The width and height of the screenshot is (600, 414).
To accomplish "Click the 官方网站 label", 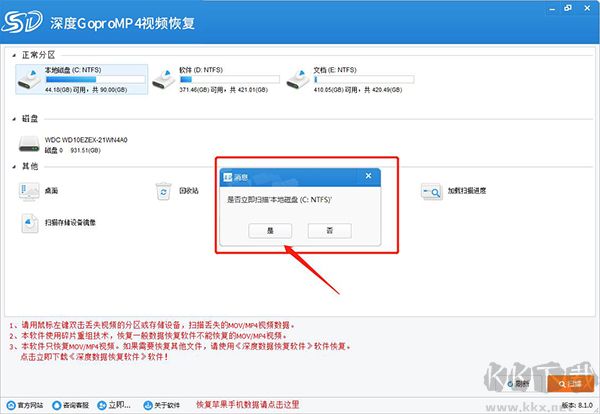I will [30, 405].
